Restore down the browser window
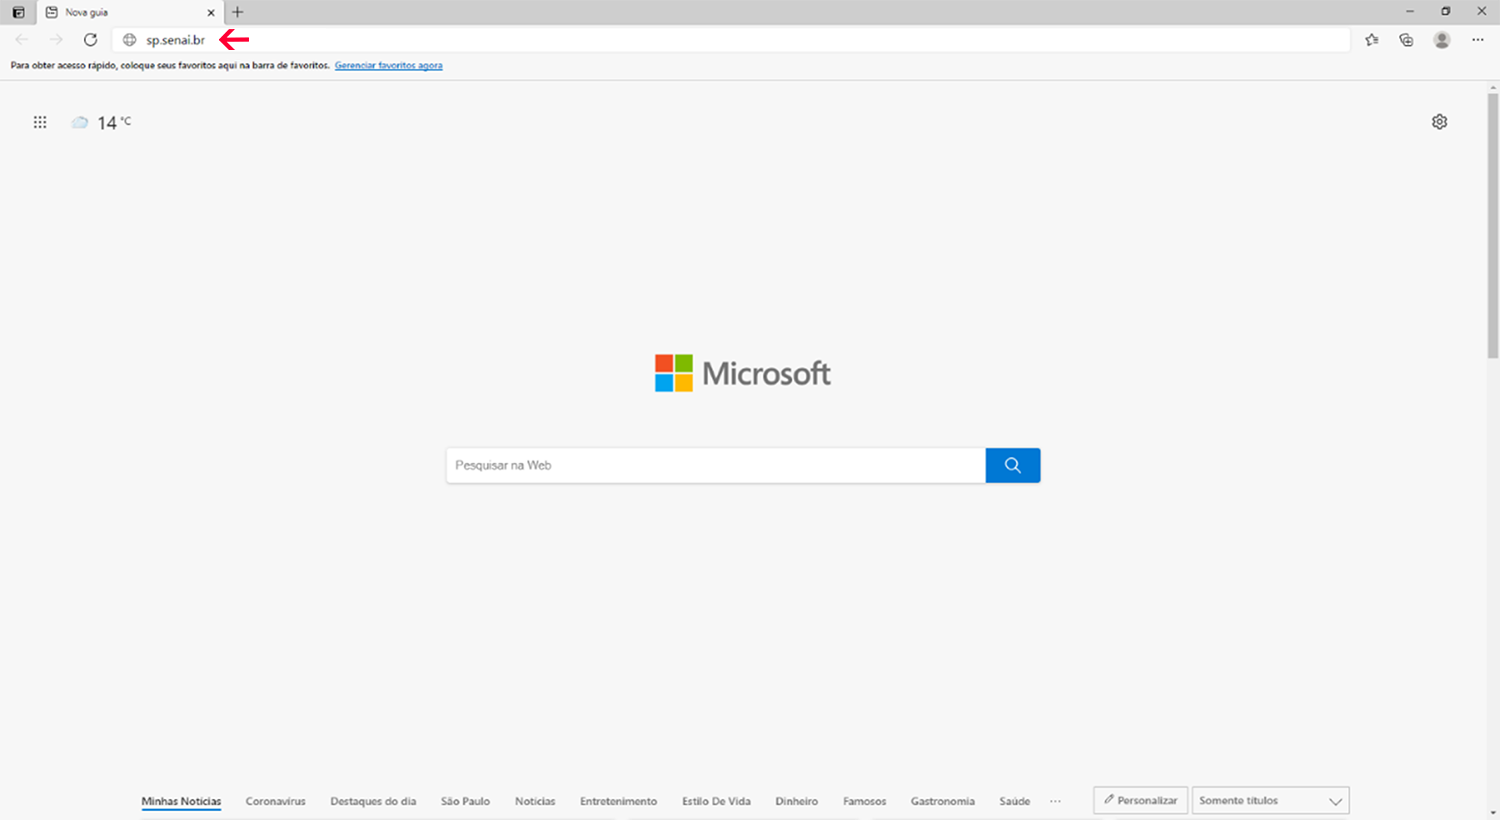1500x820 pixels. click(1446, 12)
